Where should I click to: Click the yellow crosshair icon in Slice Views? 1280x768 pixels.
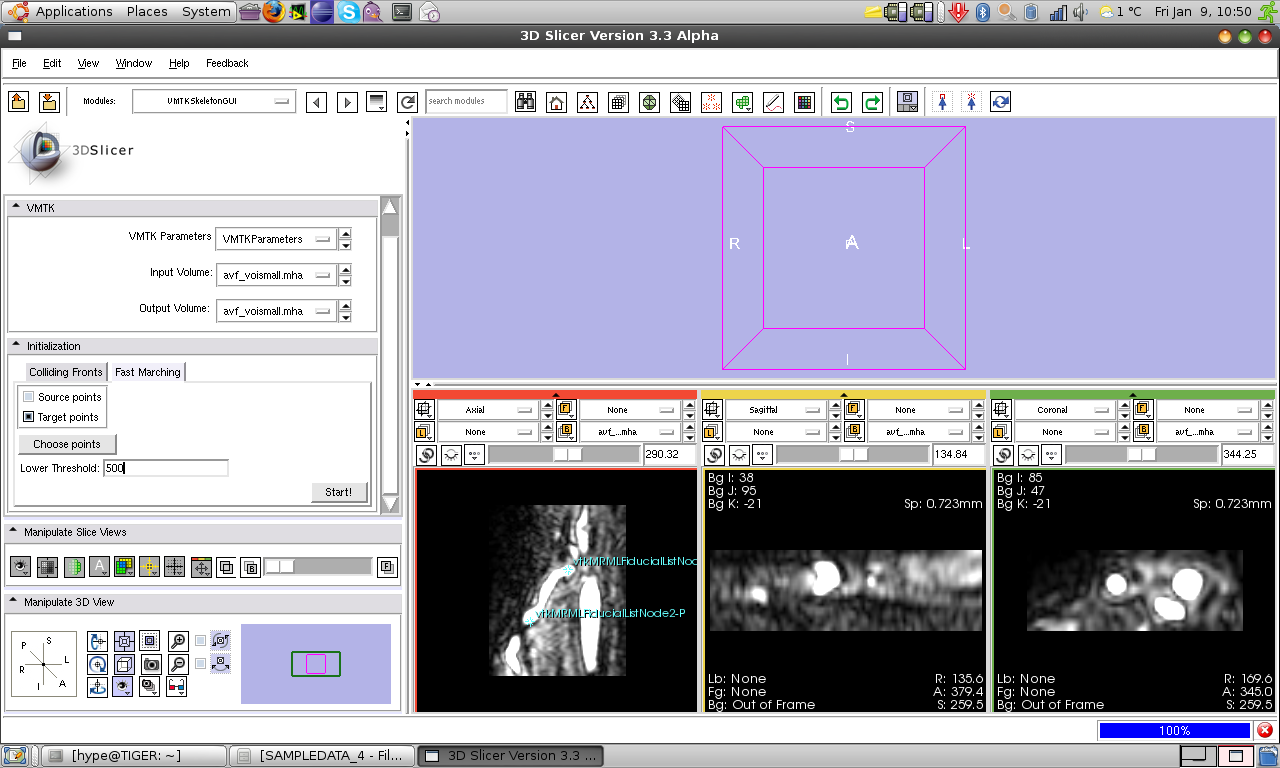[x=150, y=567]
